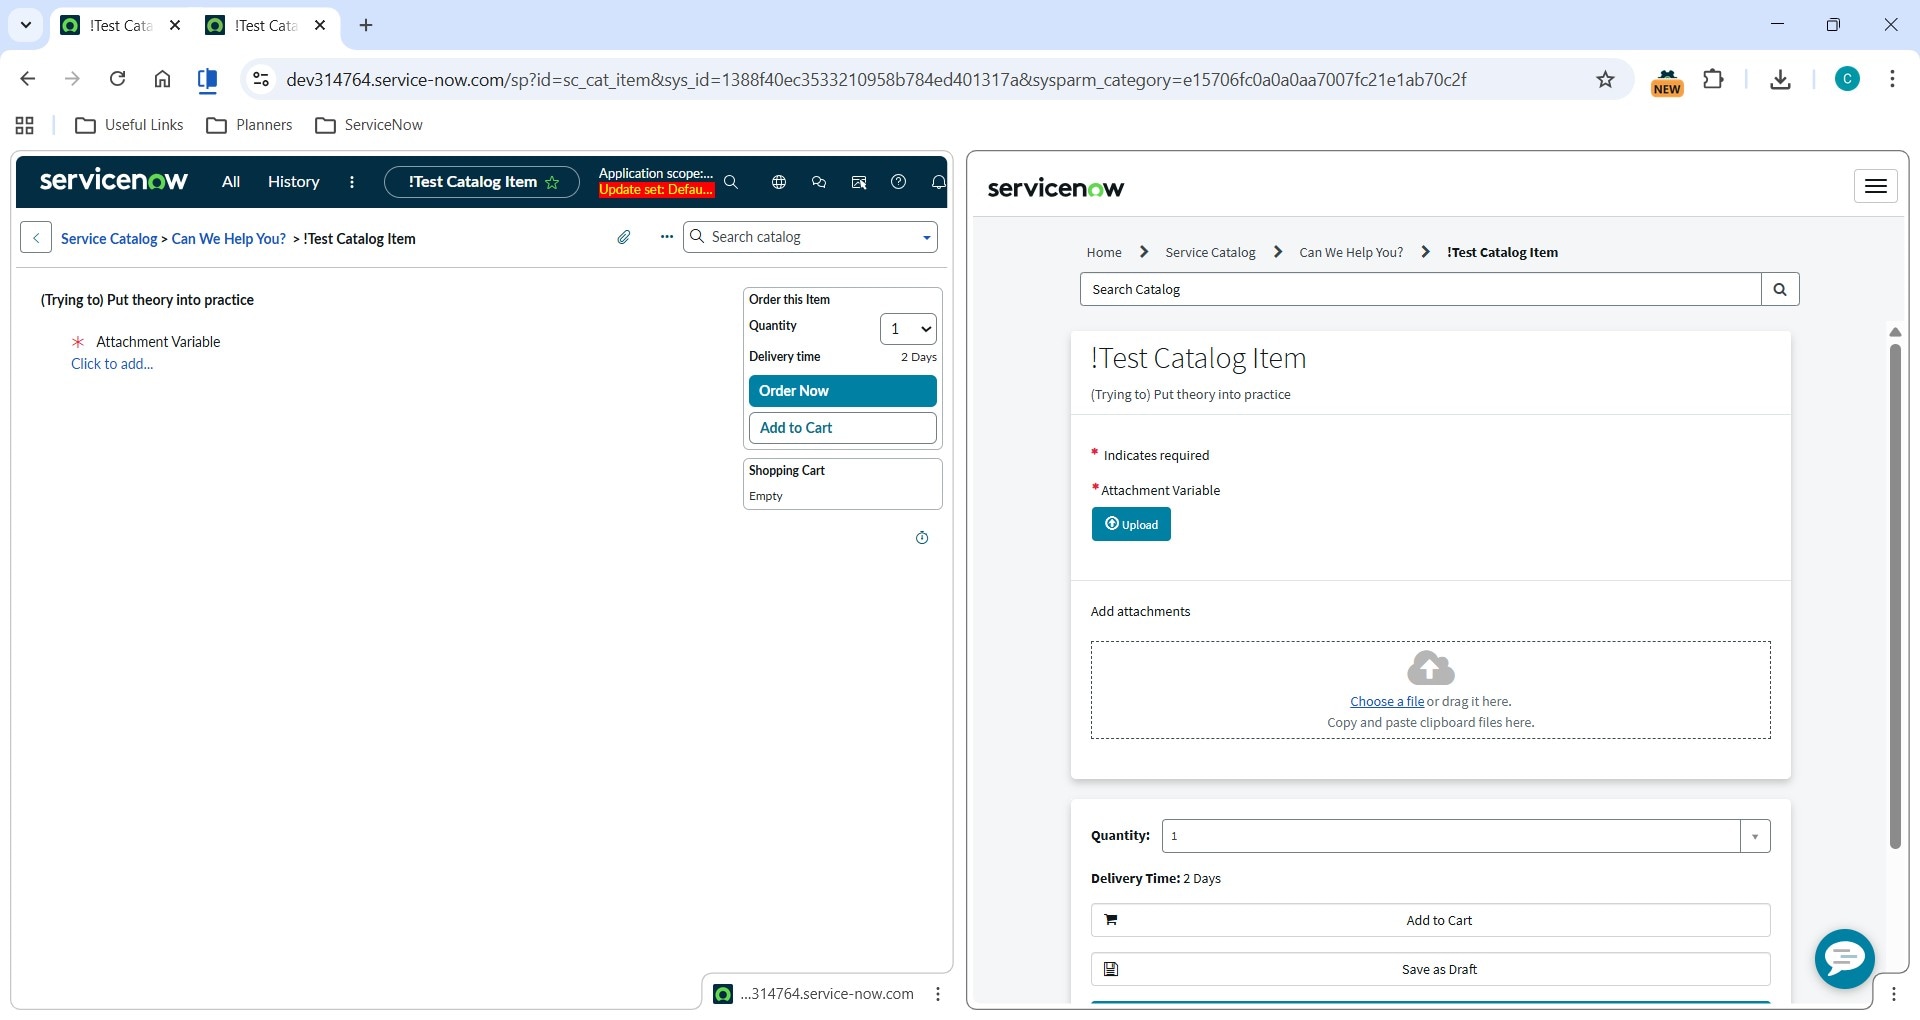
Task: Open the more menus vertical dots
Action: pyautogui.click(x=351, y=182)
